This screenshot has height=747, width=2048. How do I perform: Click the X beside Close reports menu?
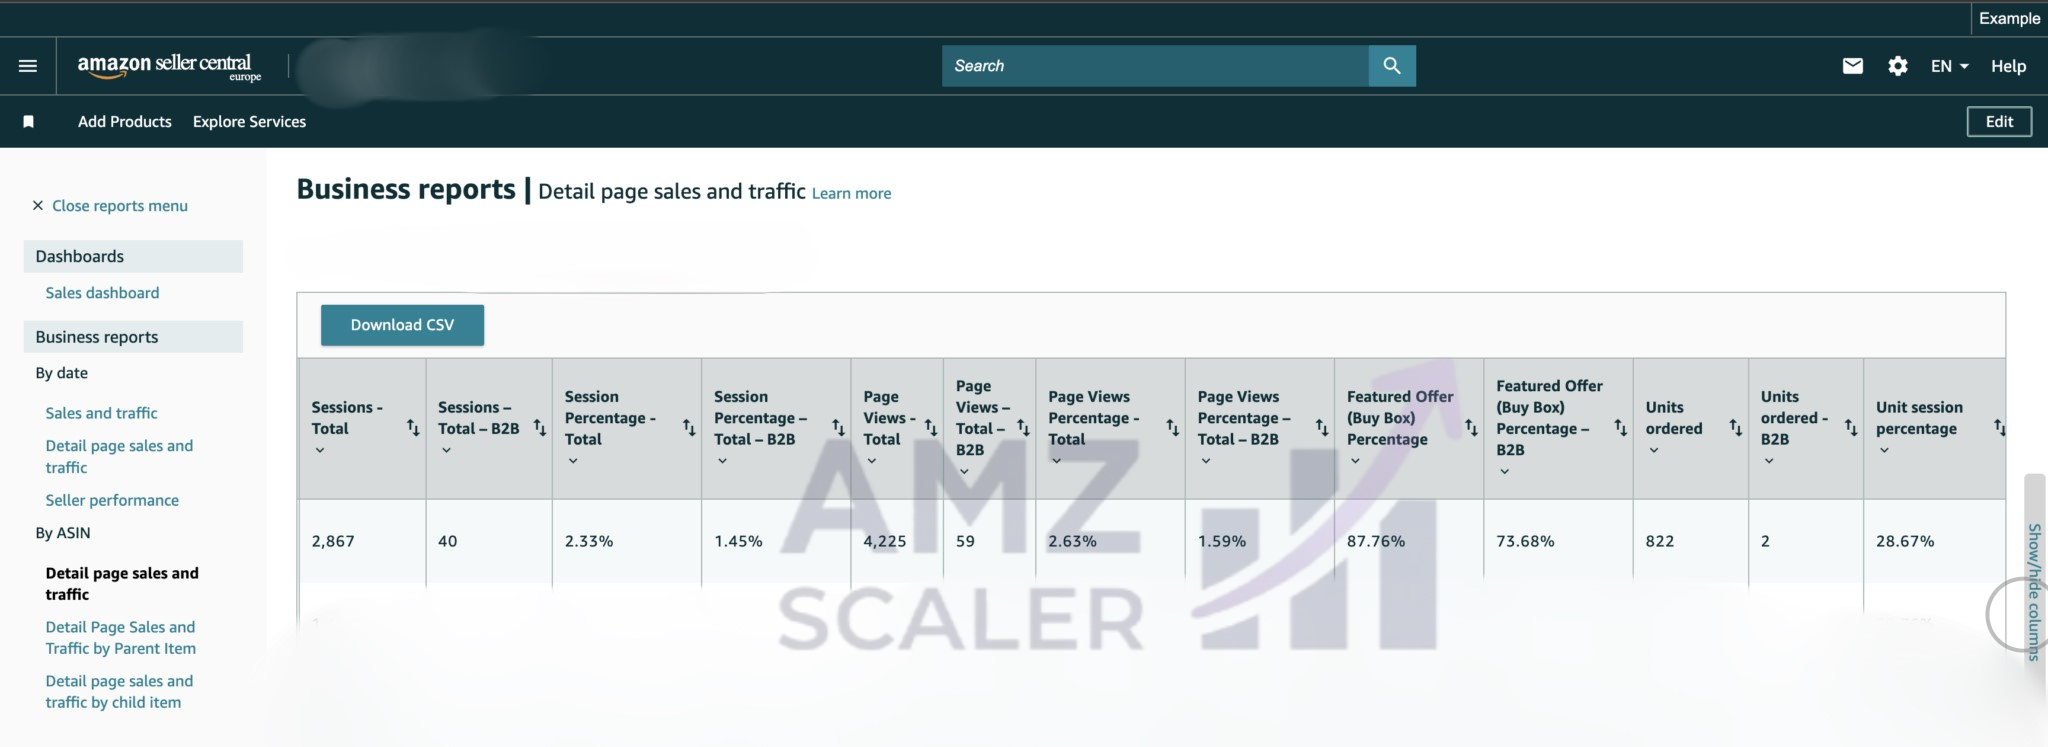click(38, 206)
